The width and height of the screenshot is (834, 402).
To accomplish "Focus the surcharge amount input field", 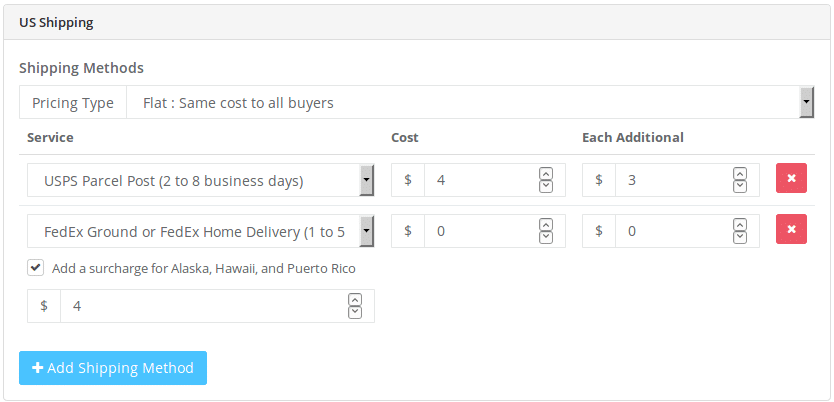I will point(200,306).
